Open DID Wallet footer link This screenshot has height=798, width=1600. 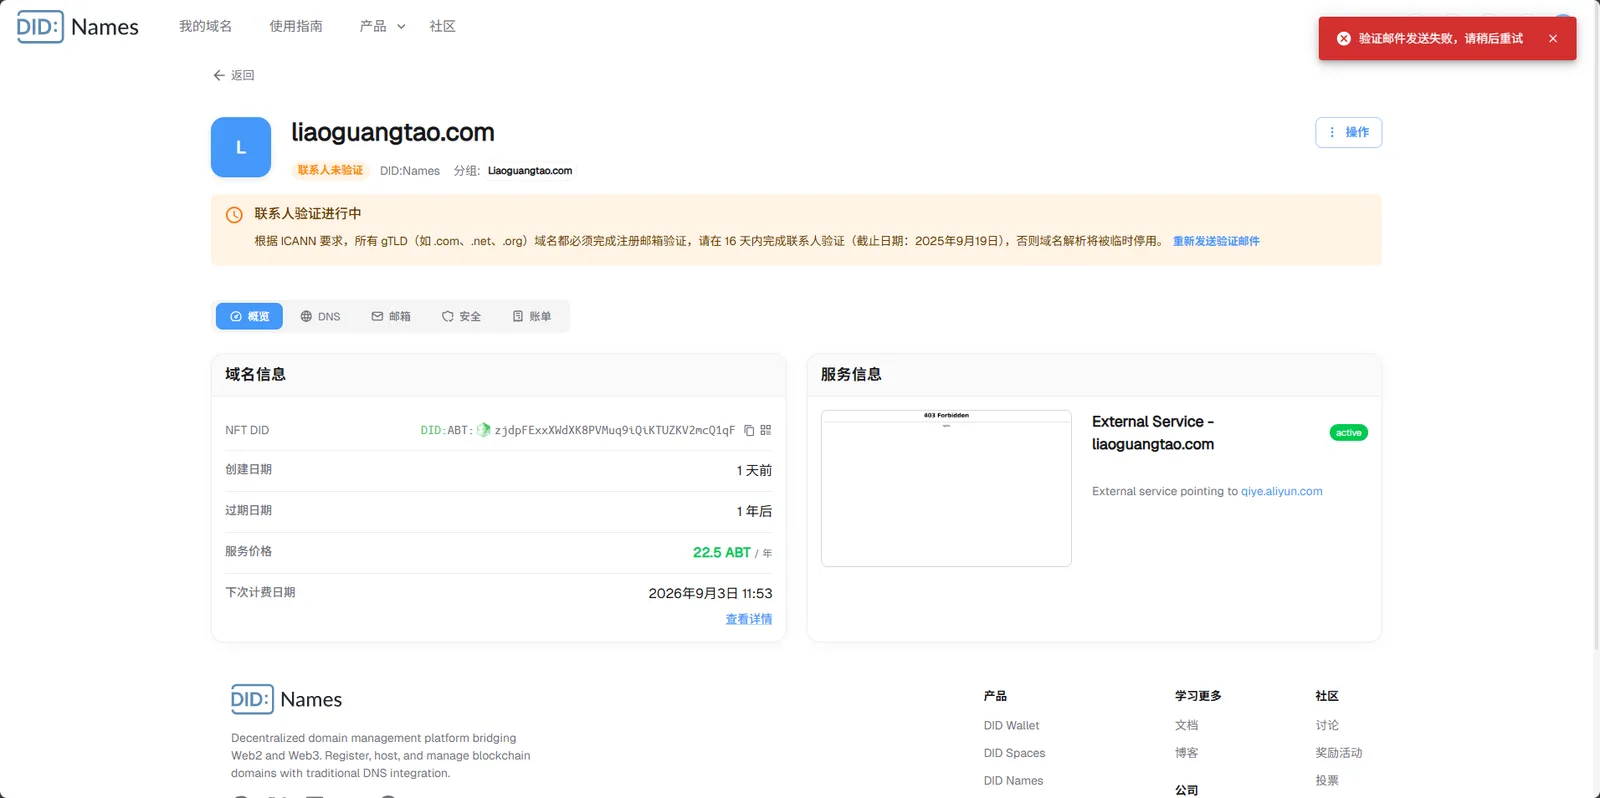(x=1011, y=726)
